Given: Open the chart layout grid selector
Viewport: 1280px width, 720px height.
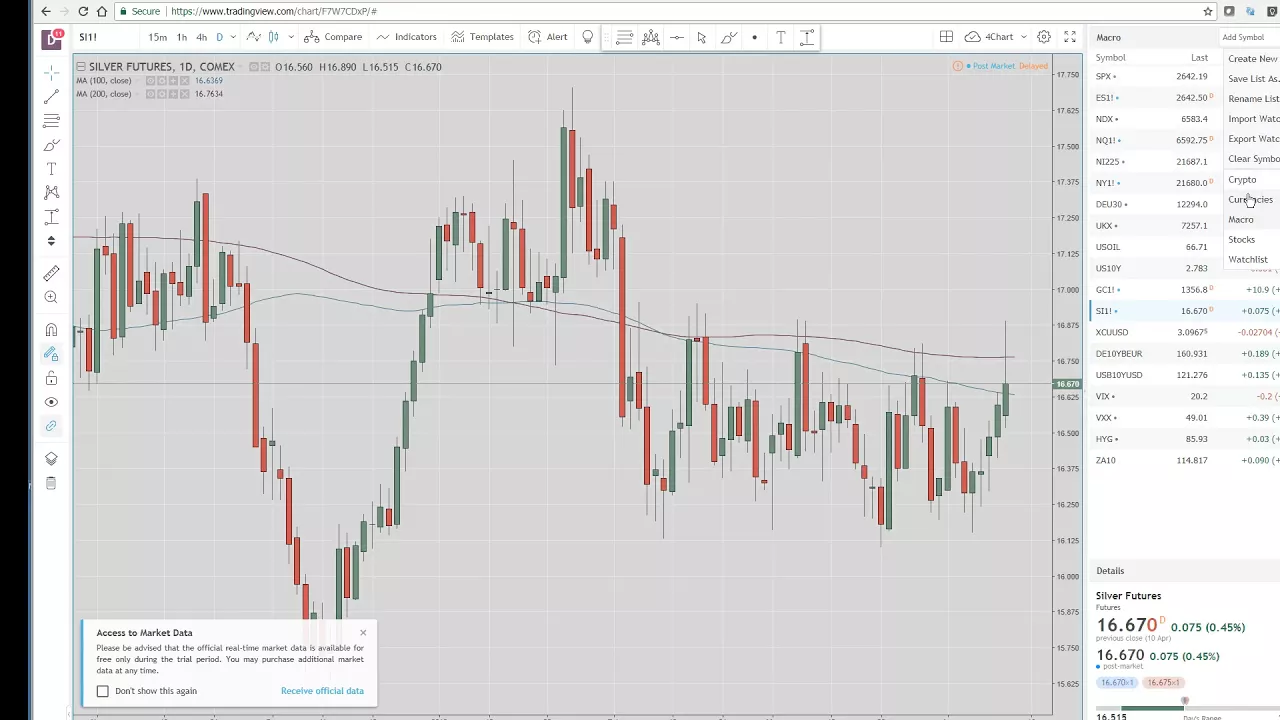Looking at the screenshot, I should click(x=946, y=37).
